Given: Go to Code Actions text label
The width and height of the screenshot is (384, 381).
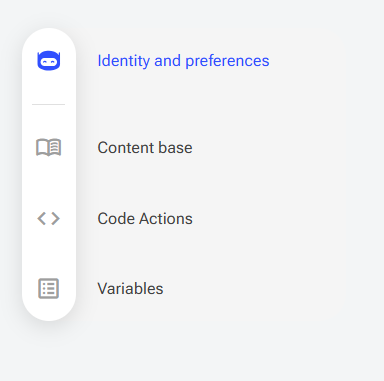Looking at the screenshot, I should point(145,219).
